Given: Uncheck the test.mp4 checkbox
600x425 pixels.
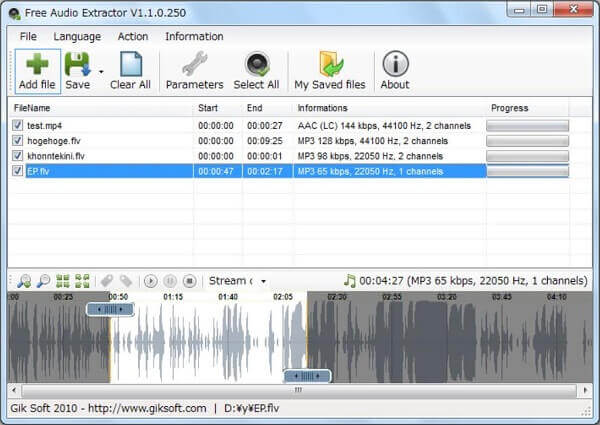Looking at the screenshot, I should 17,125.
